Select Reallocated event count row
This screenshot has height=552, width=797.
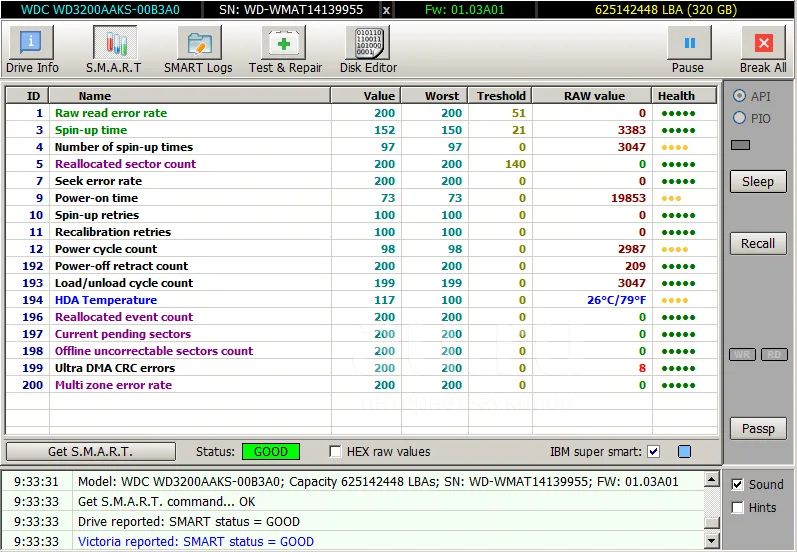361,317
